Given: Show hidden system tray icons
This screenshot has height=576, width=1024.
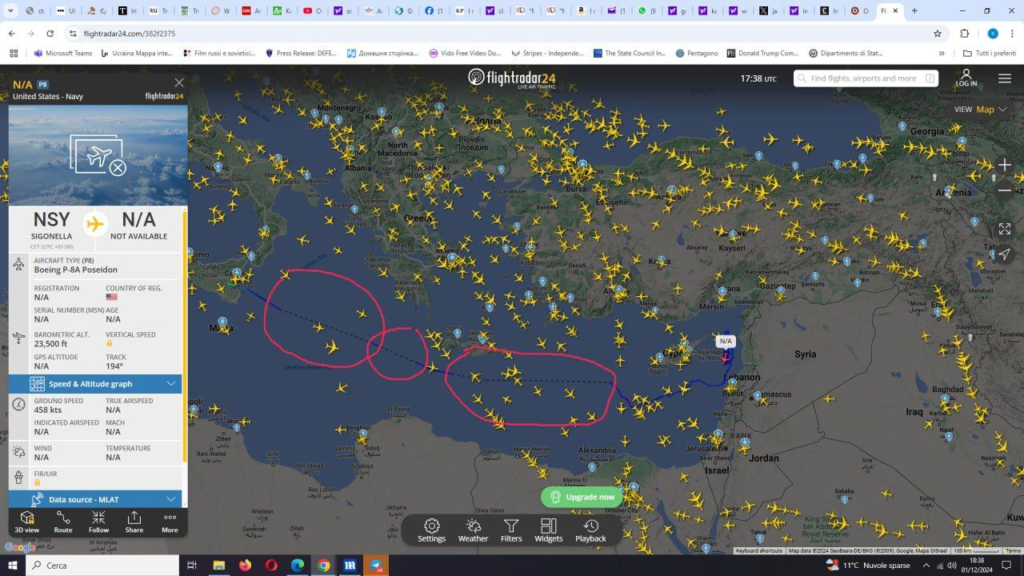Looking at the screenshot, I should 925,566.
